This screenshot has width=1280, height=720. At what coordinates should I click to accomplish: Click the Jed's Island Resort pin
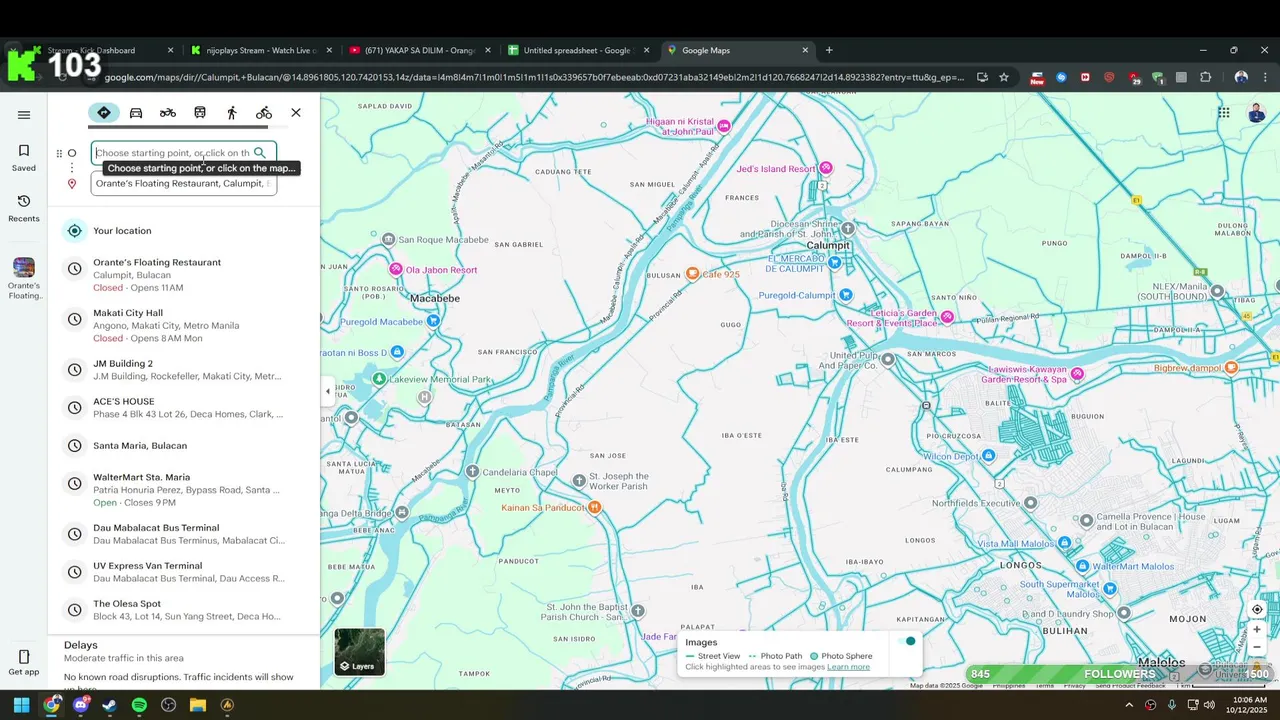(826, 169)
